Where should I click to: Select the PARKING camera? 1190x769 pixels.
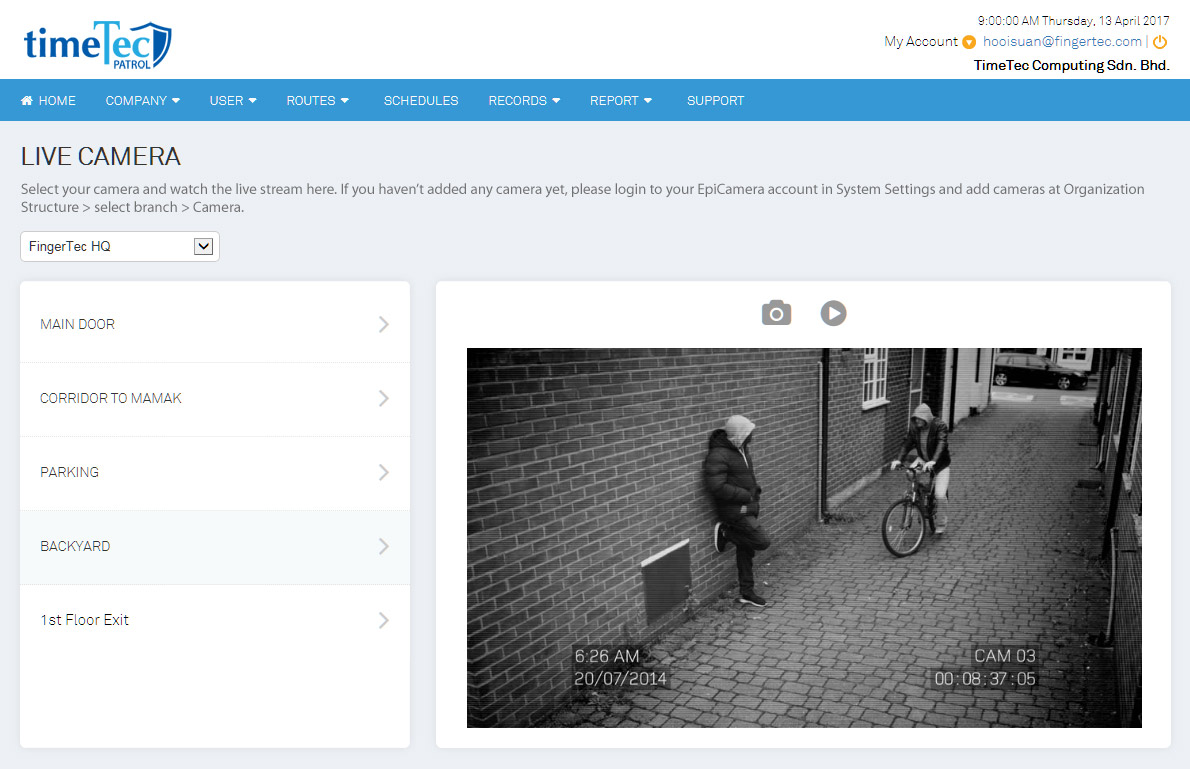[x=215, y=472]
